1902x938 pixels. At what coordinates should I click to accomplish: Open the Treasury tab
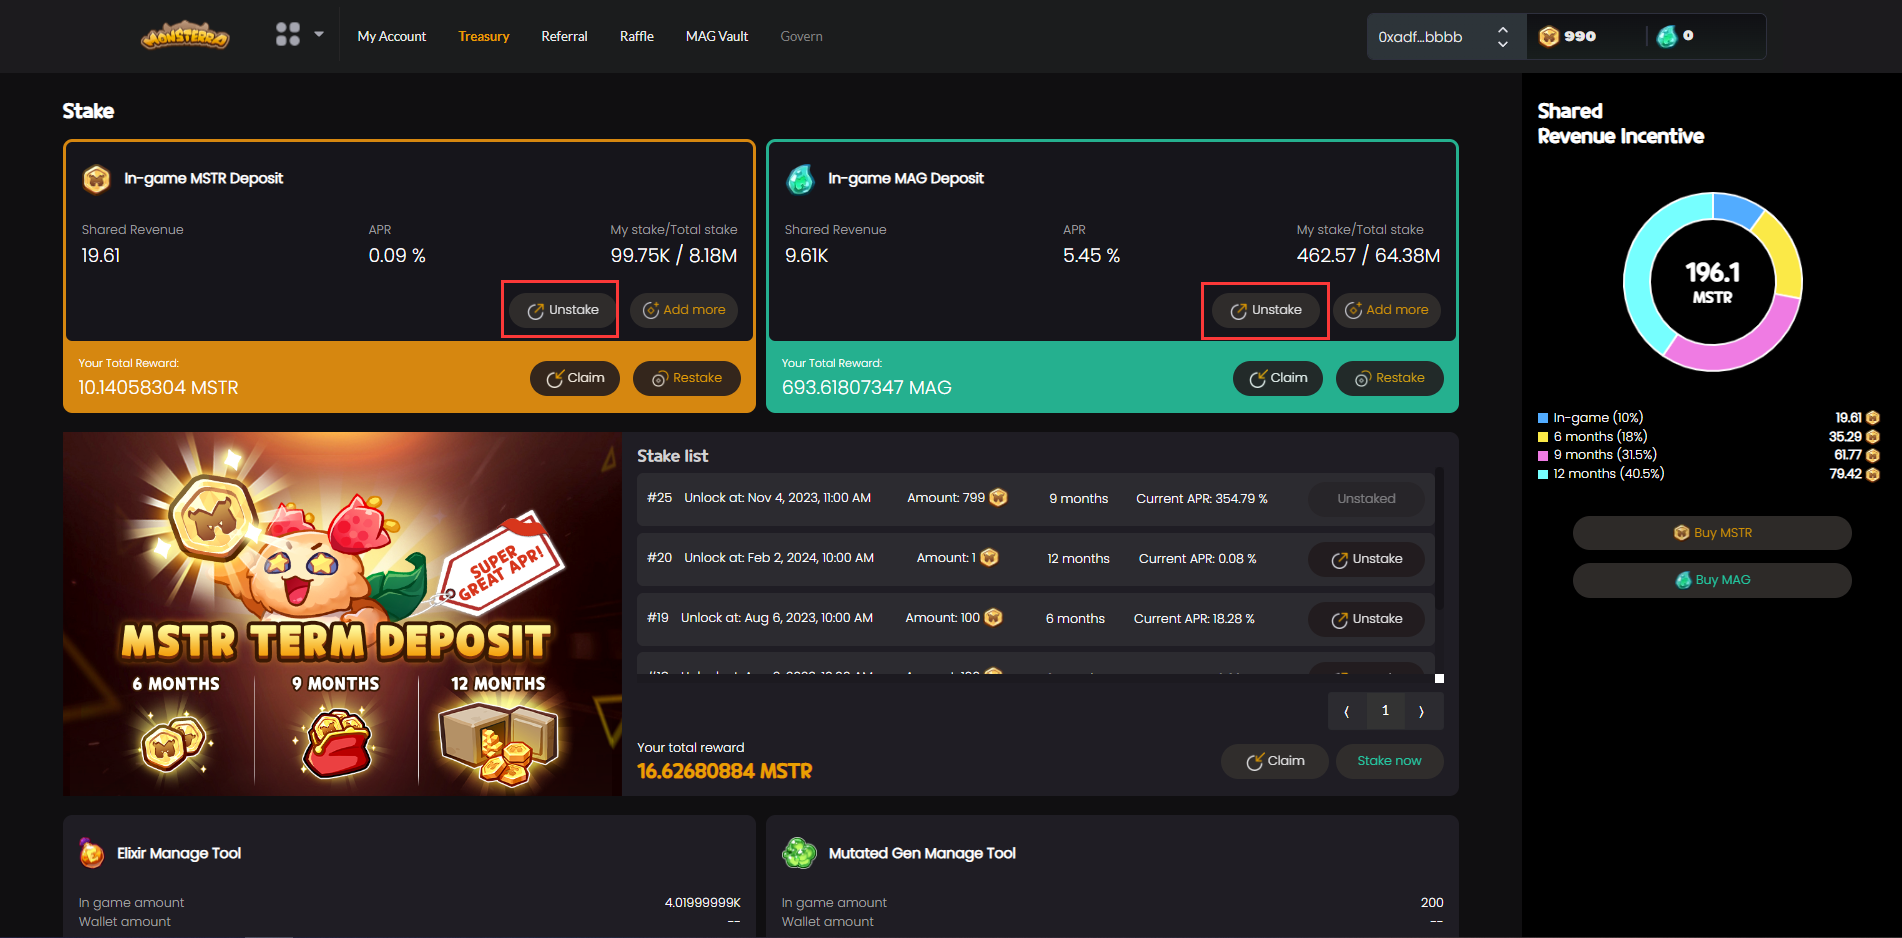(484, 37)
